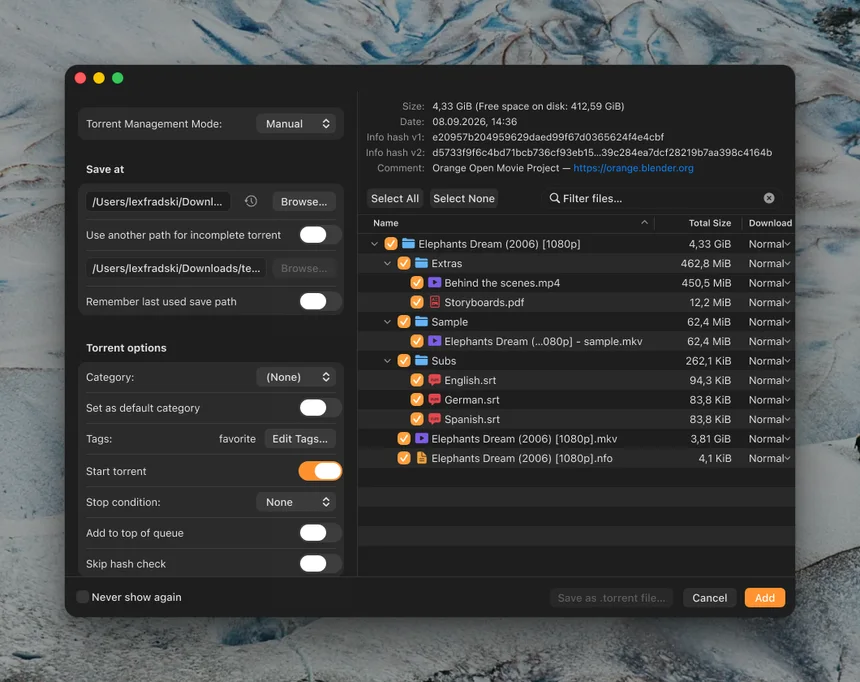Toggle Use another path for incomplete torrent

(x=320, y=235)
